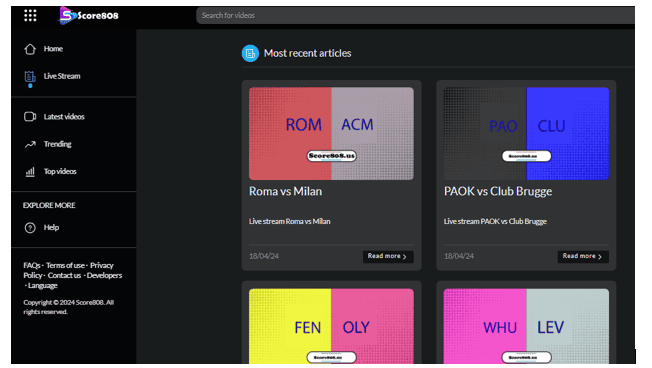
Task: Click the Home house icon
Action: (x=30, y=49)
